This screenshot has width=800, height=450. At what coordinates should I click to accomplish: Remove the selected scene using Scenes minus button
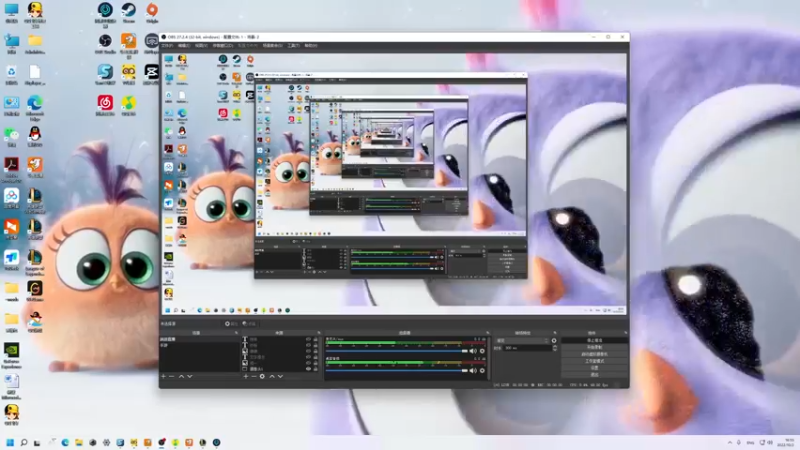(x=171, y=377)
